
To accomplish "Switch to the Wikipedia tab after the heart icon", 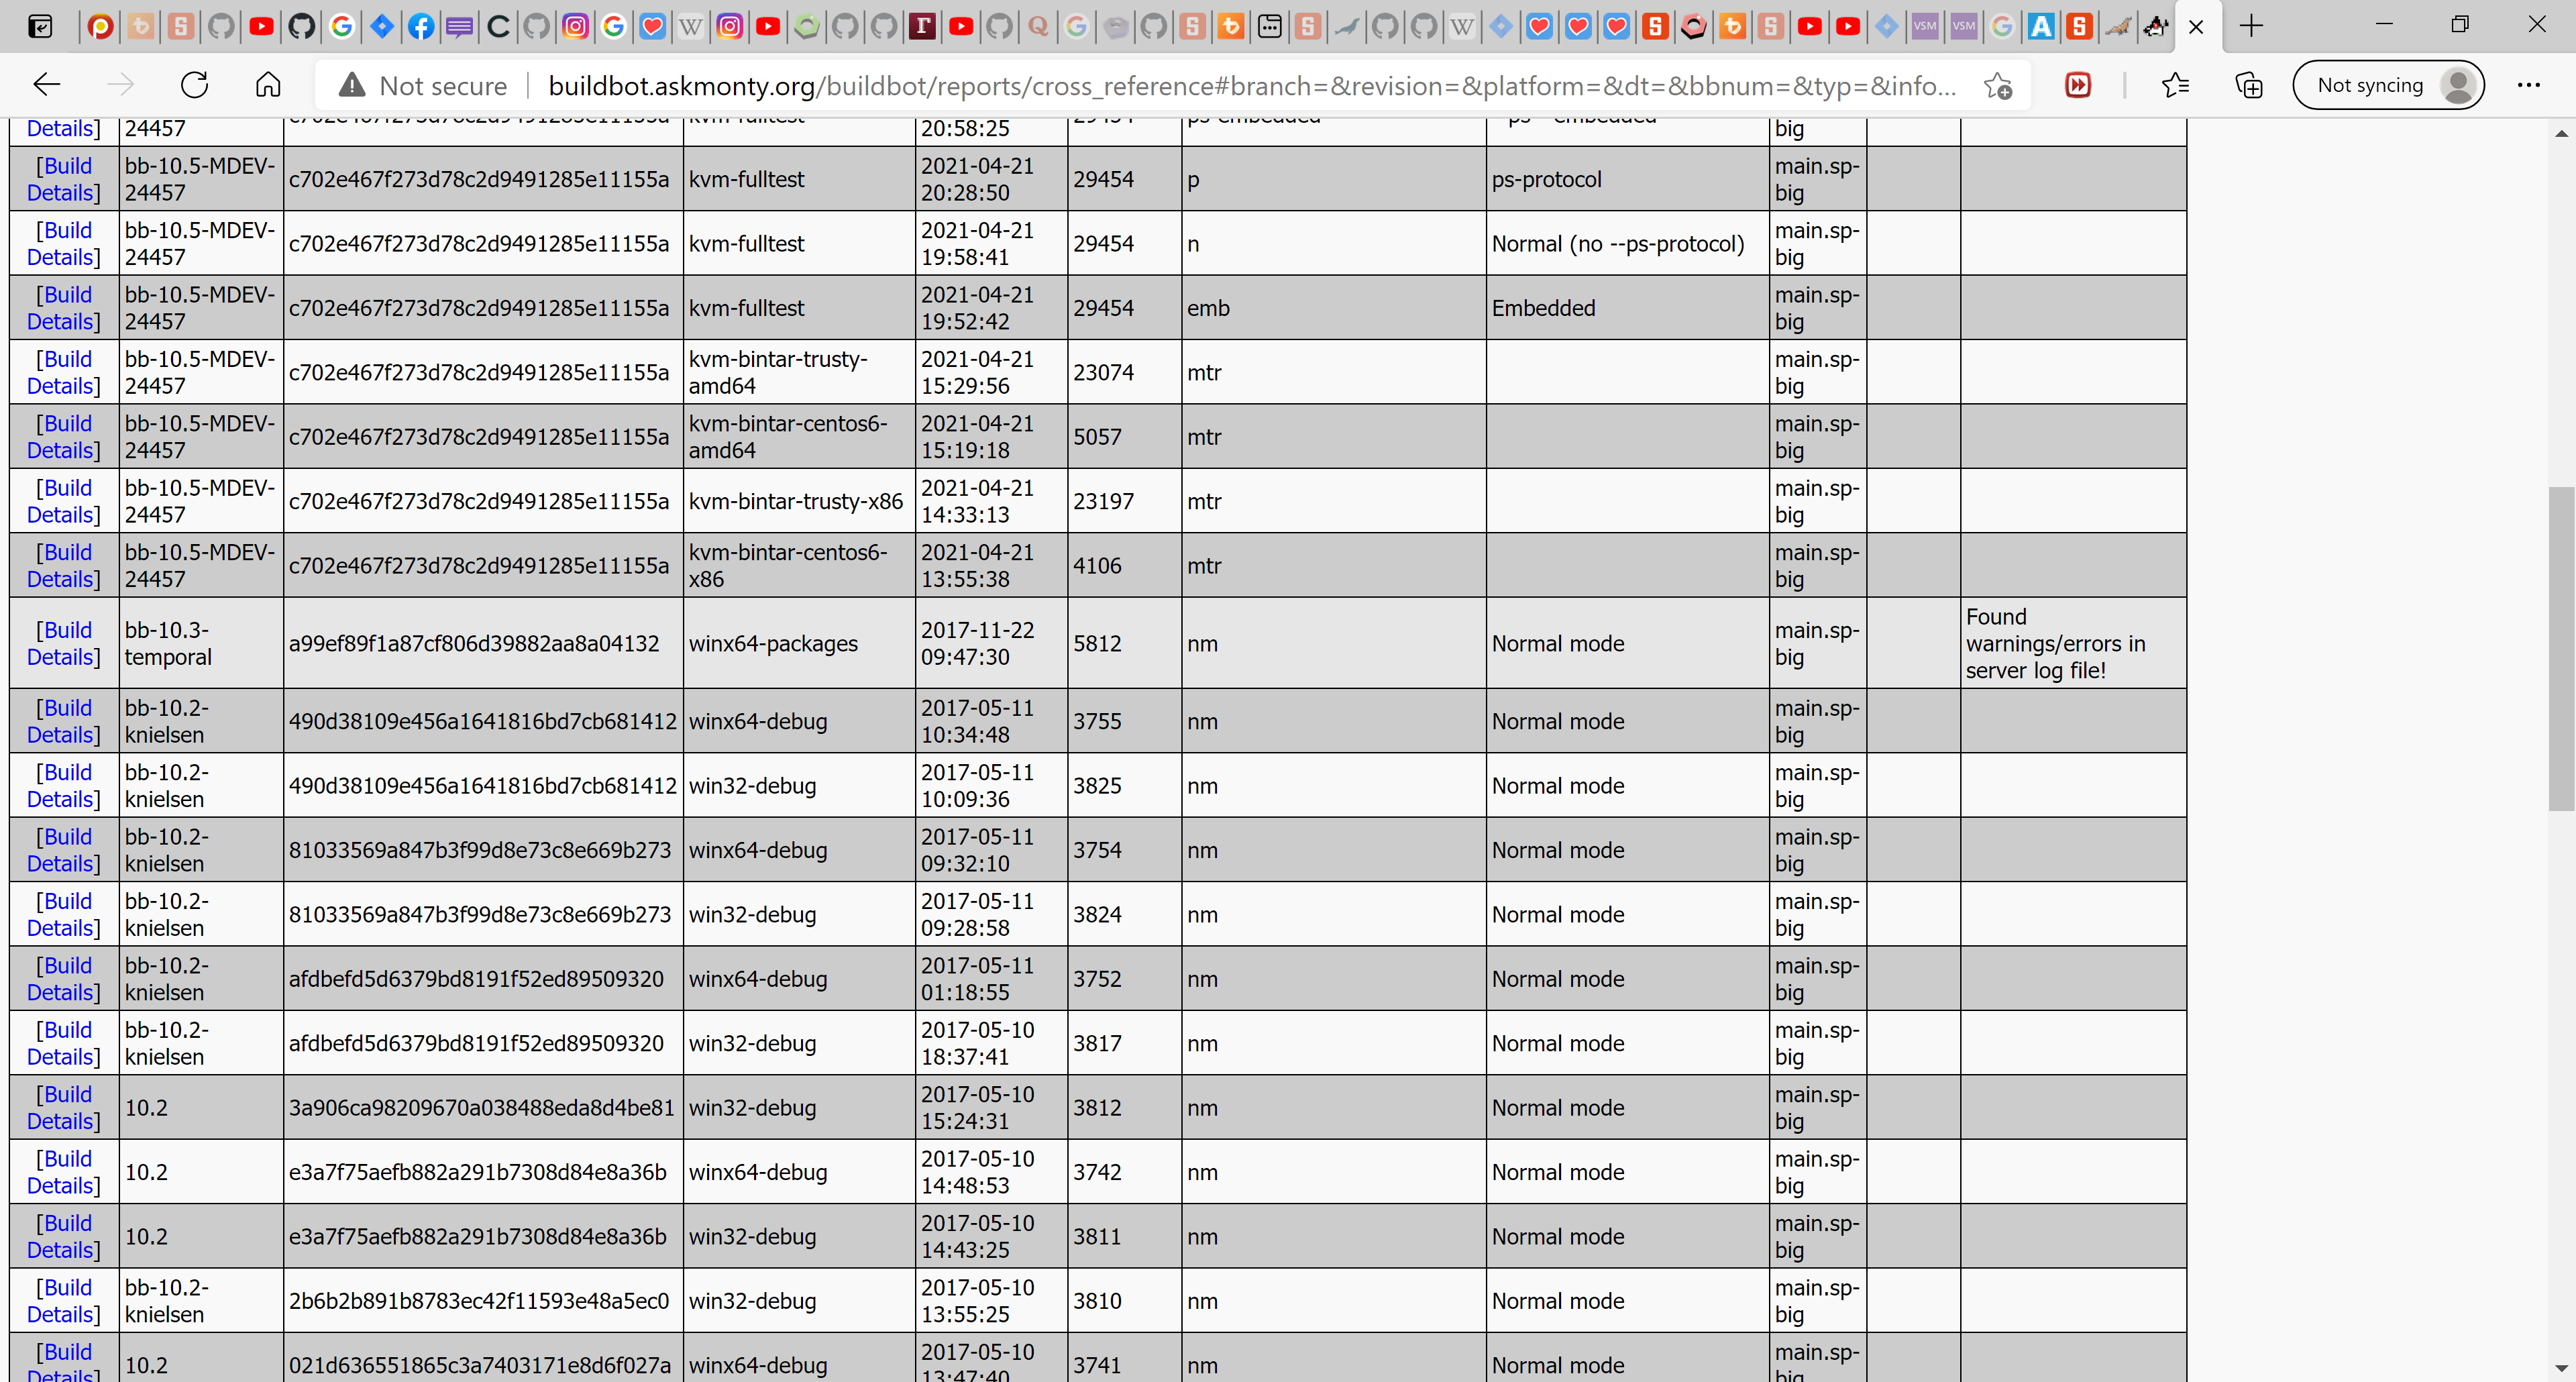I will tap(691, 26).
